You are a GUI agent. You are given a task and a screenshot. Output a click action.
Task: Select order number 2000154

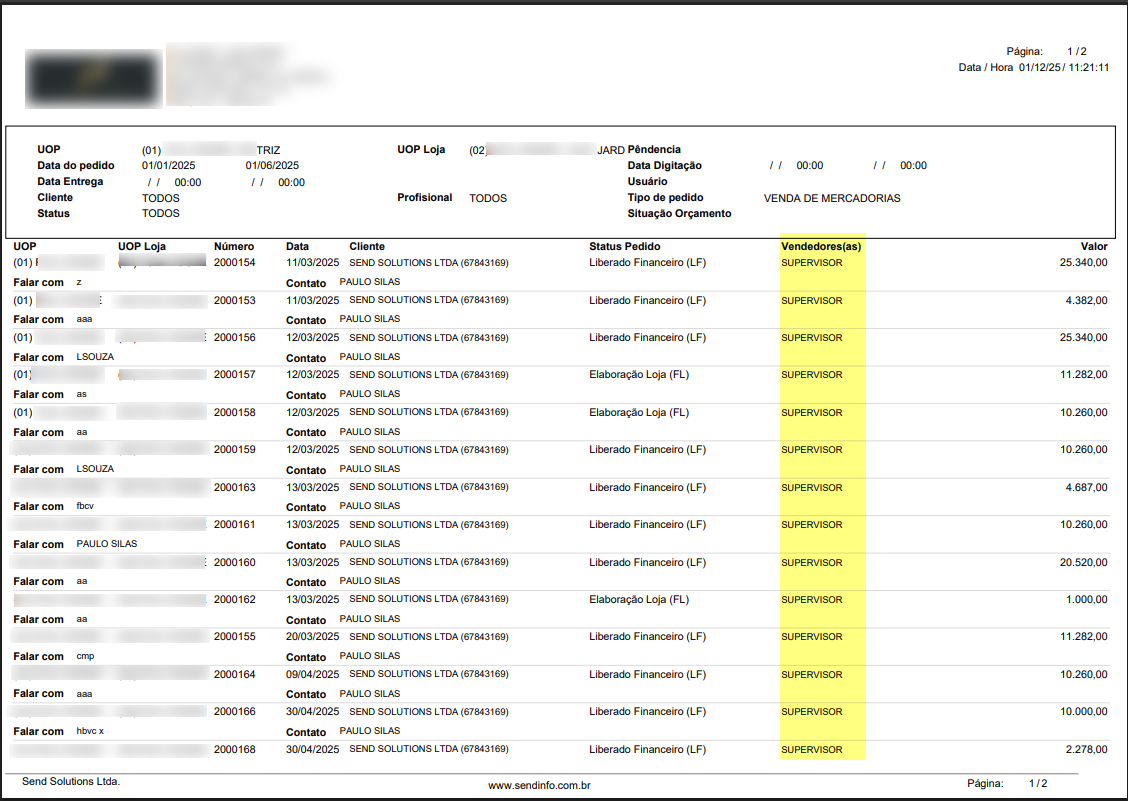point(235,263)
